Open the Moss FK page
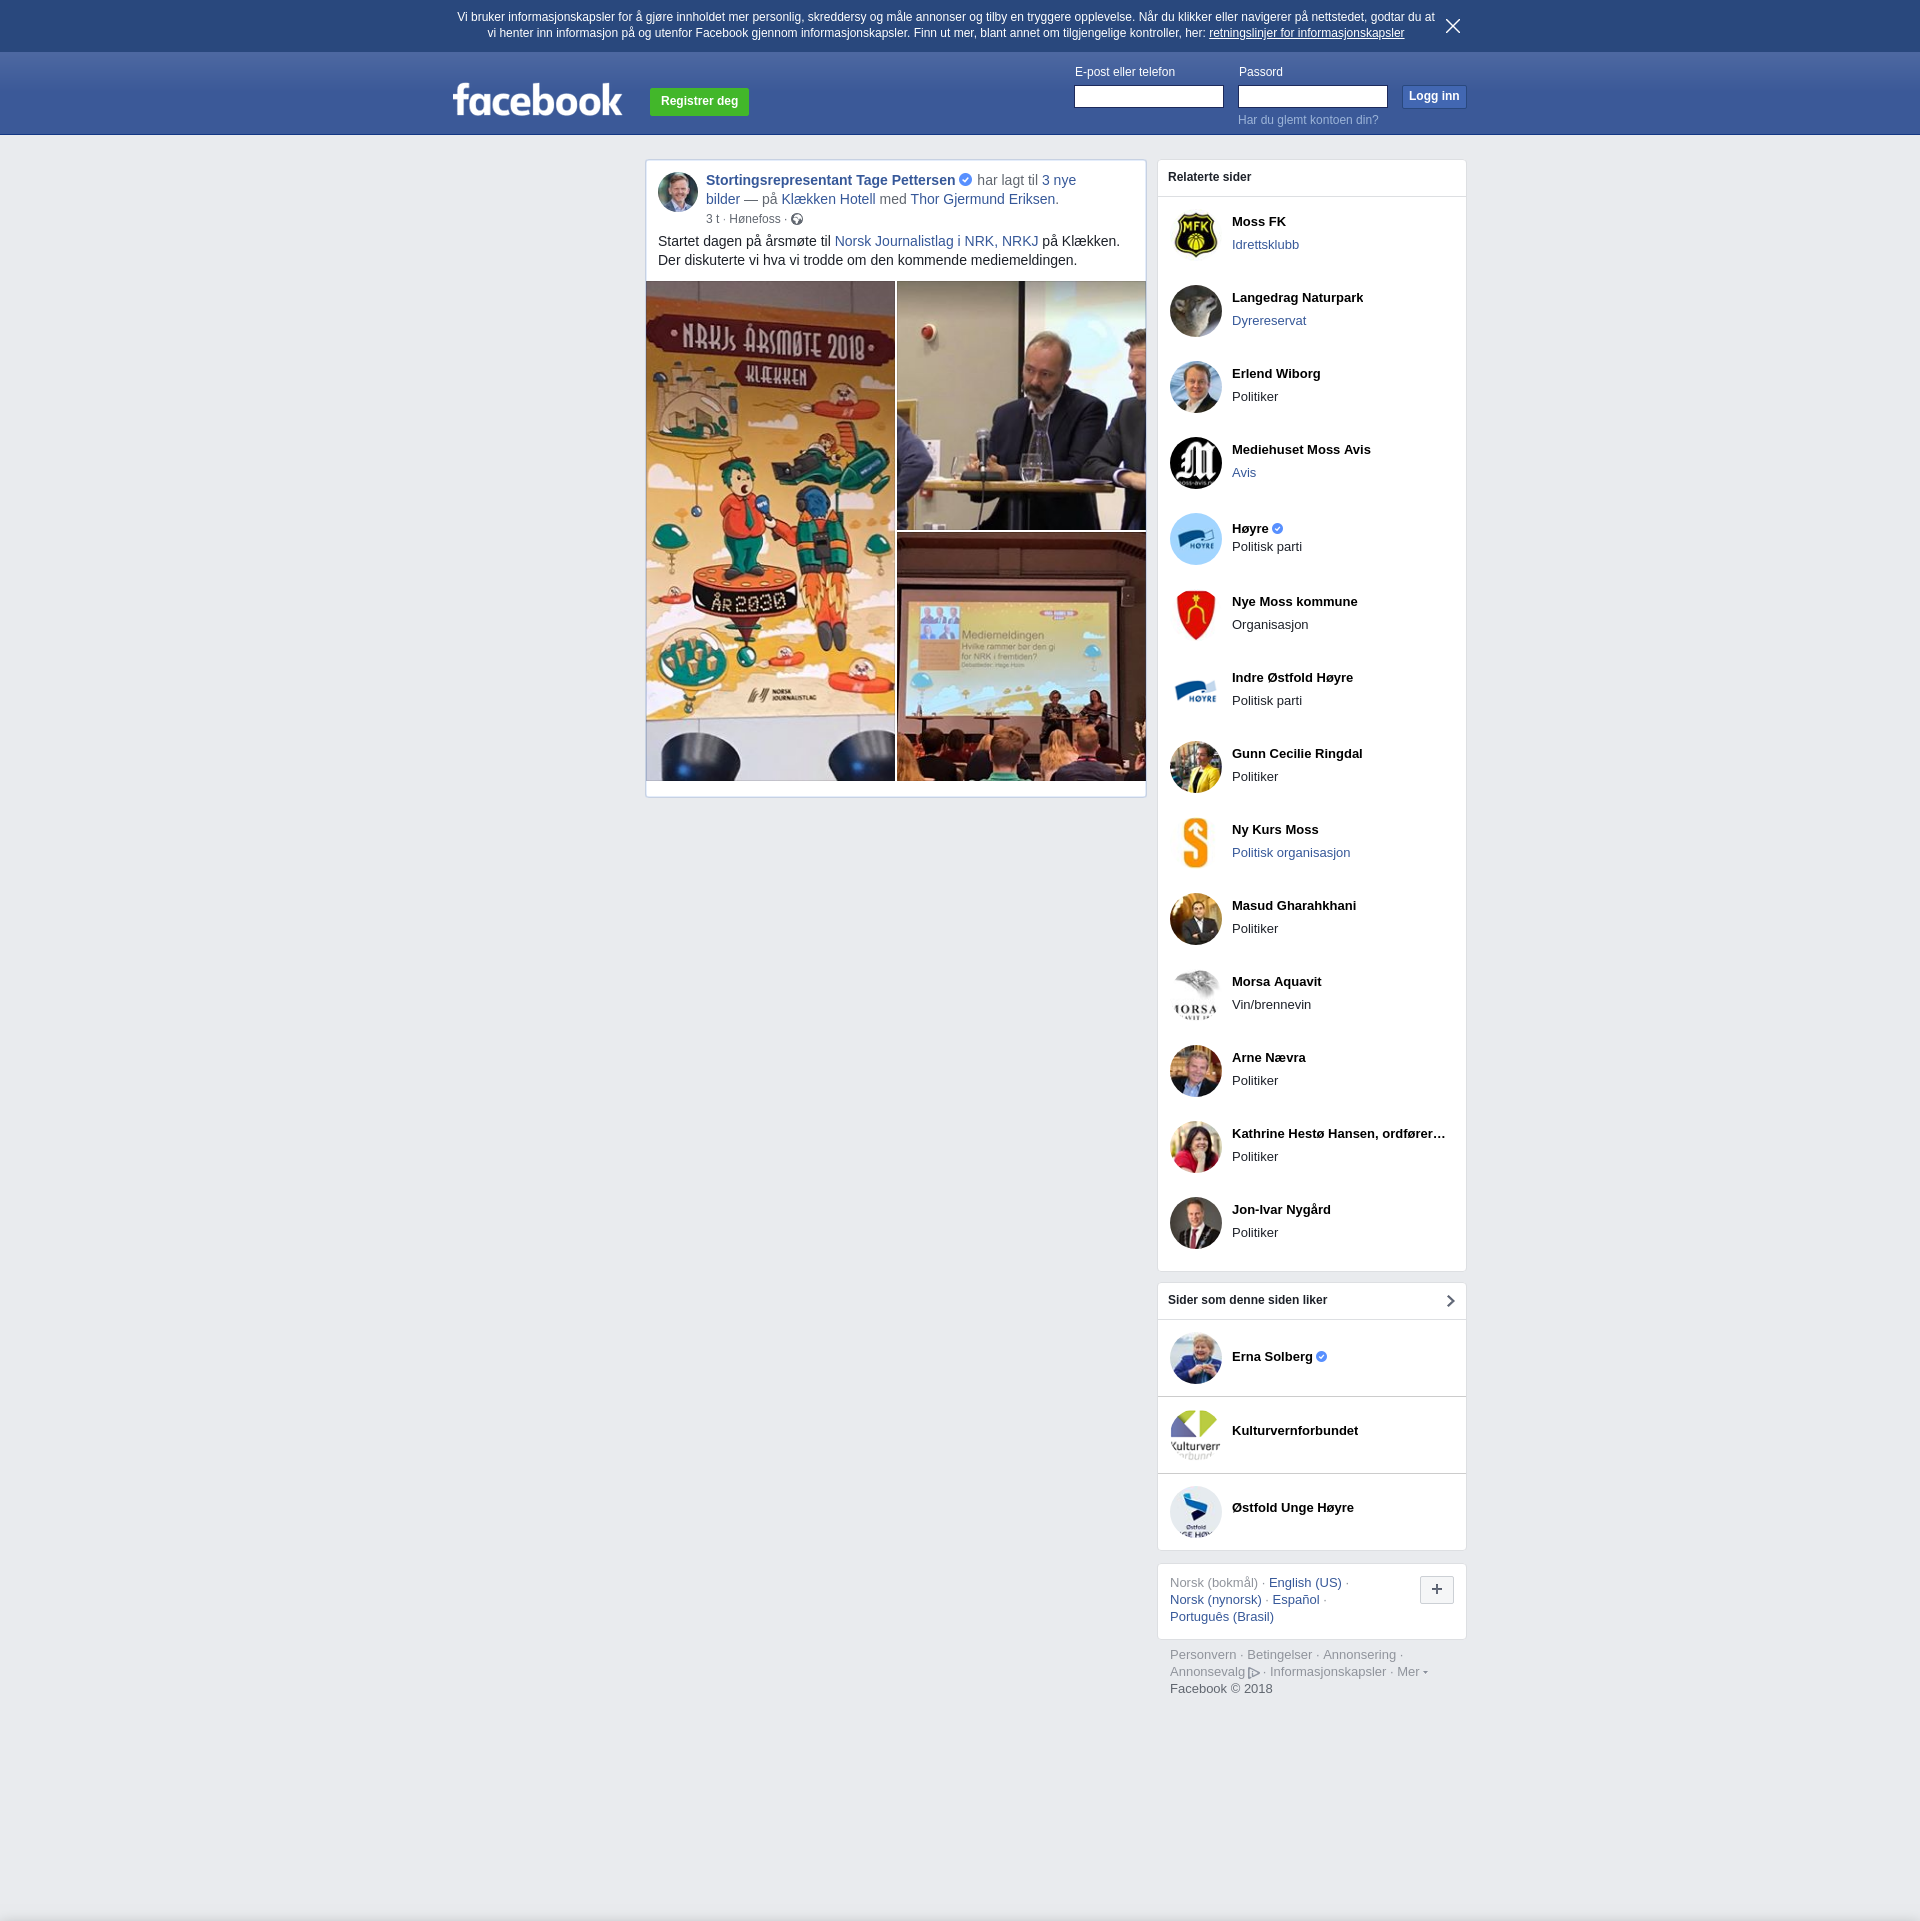Viewport: 1920px width, 1921px height. click(x=1258, y=222)
